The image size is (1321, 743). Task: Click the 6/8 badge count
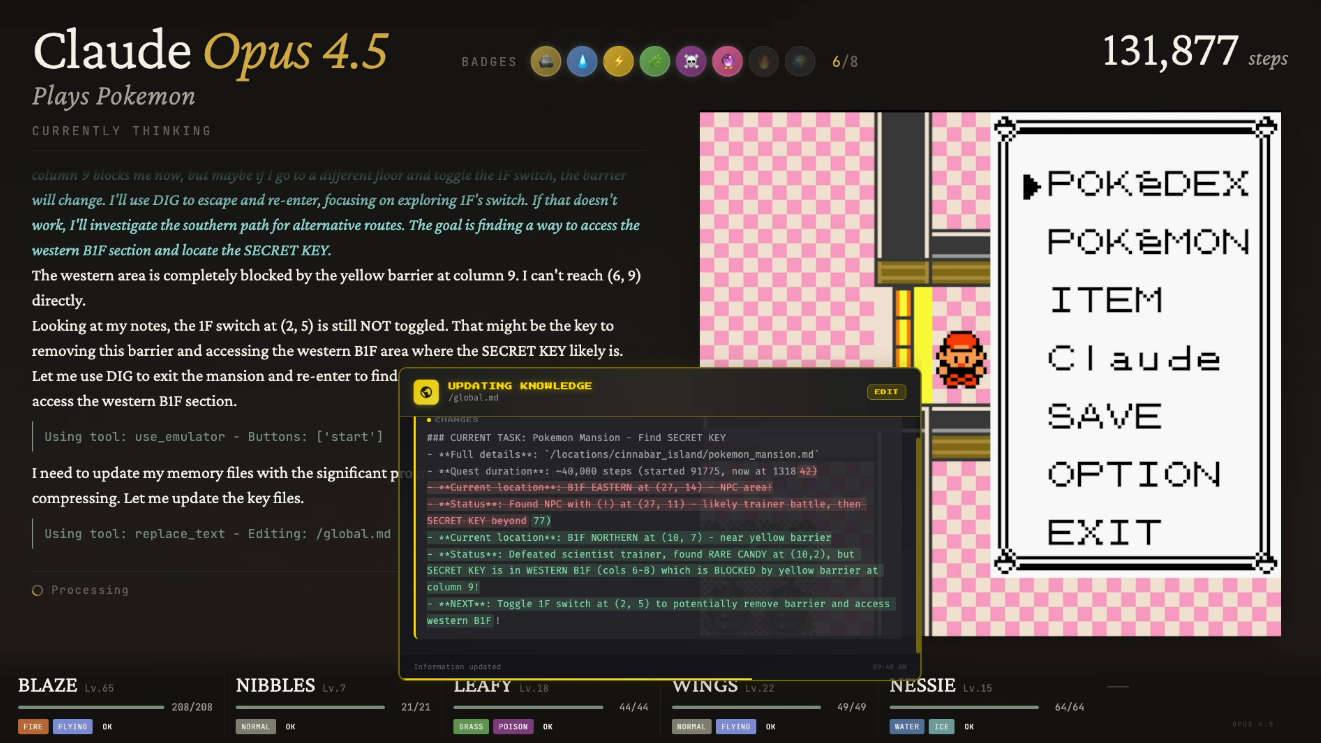(x=845, y=62)
